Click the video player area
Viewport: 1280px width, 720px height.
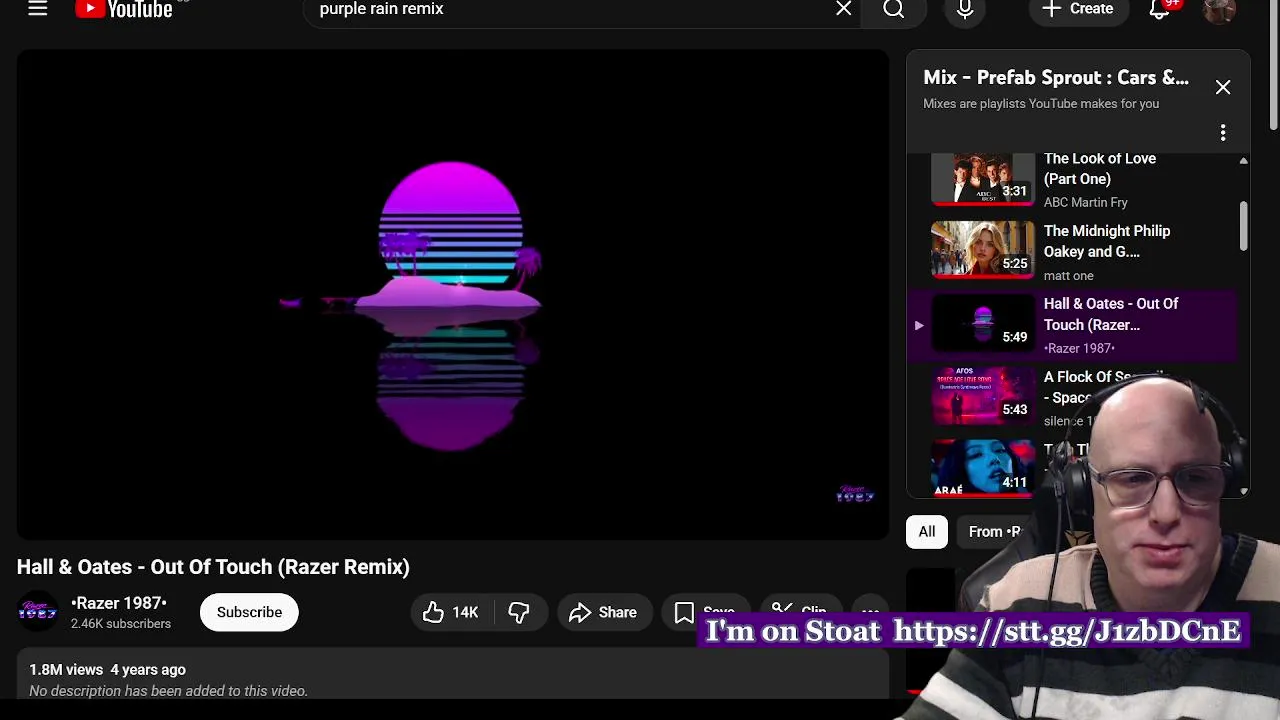pos(452,295)
